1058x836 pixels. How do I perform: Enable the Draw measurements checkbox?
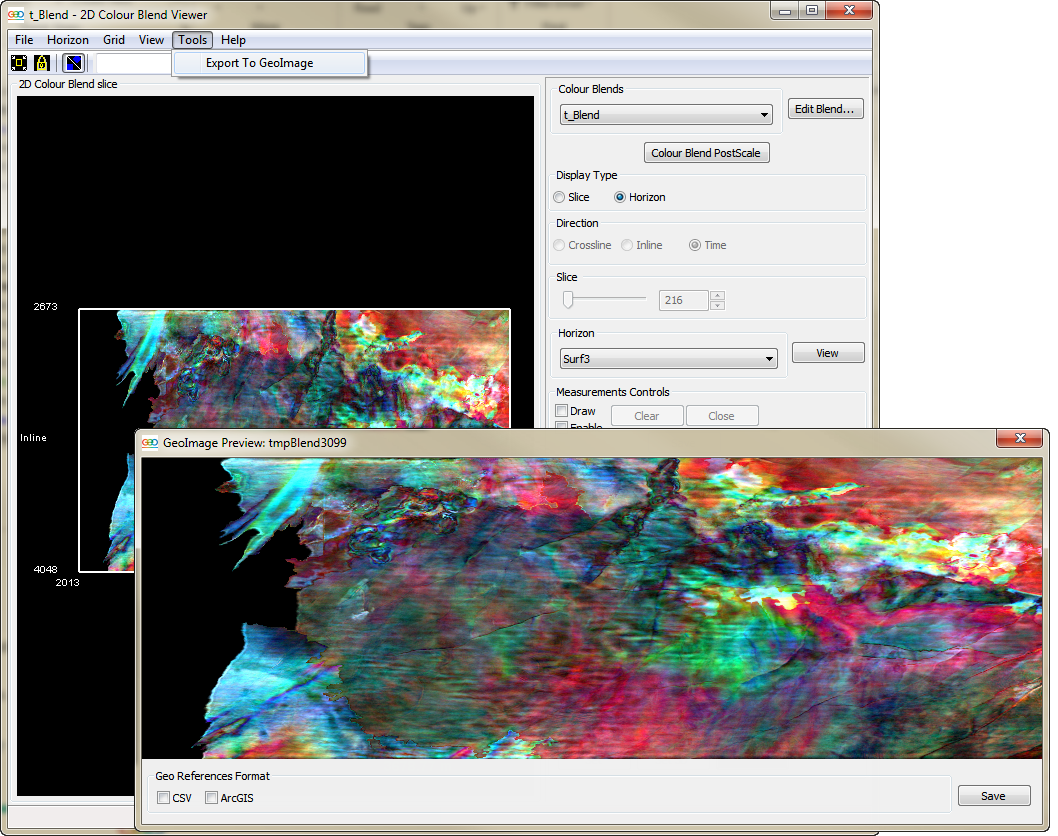coord(562,411)
